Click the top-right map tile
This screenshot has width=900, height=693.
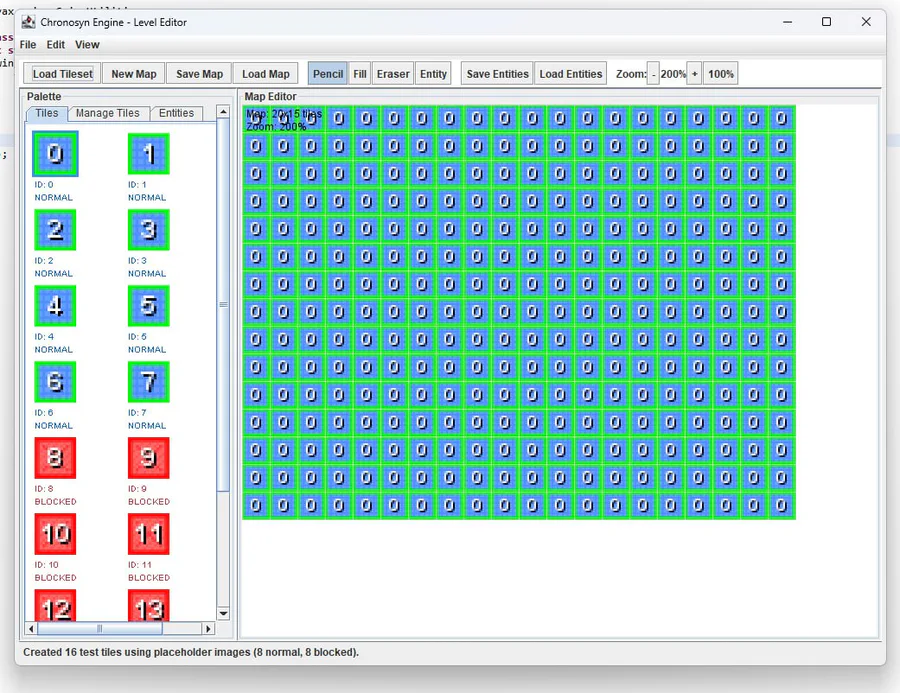[782, 119]
